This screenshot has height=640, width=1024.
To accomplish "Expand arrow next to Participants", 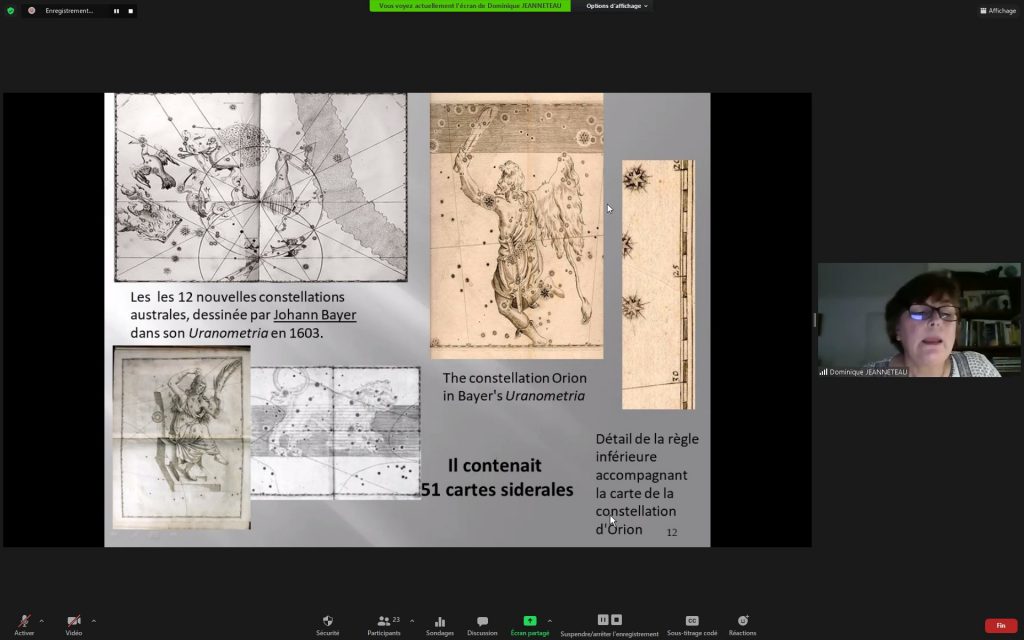I will click(411, 620).
